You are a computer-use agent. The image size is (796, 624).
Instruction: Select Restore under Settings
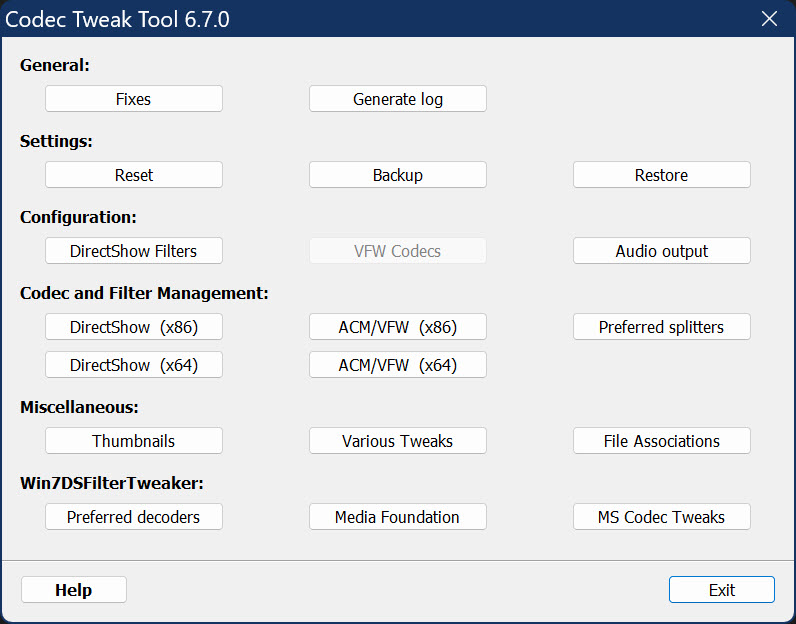coord(661,175)
